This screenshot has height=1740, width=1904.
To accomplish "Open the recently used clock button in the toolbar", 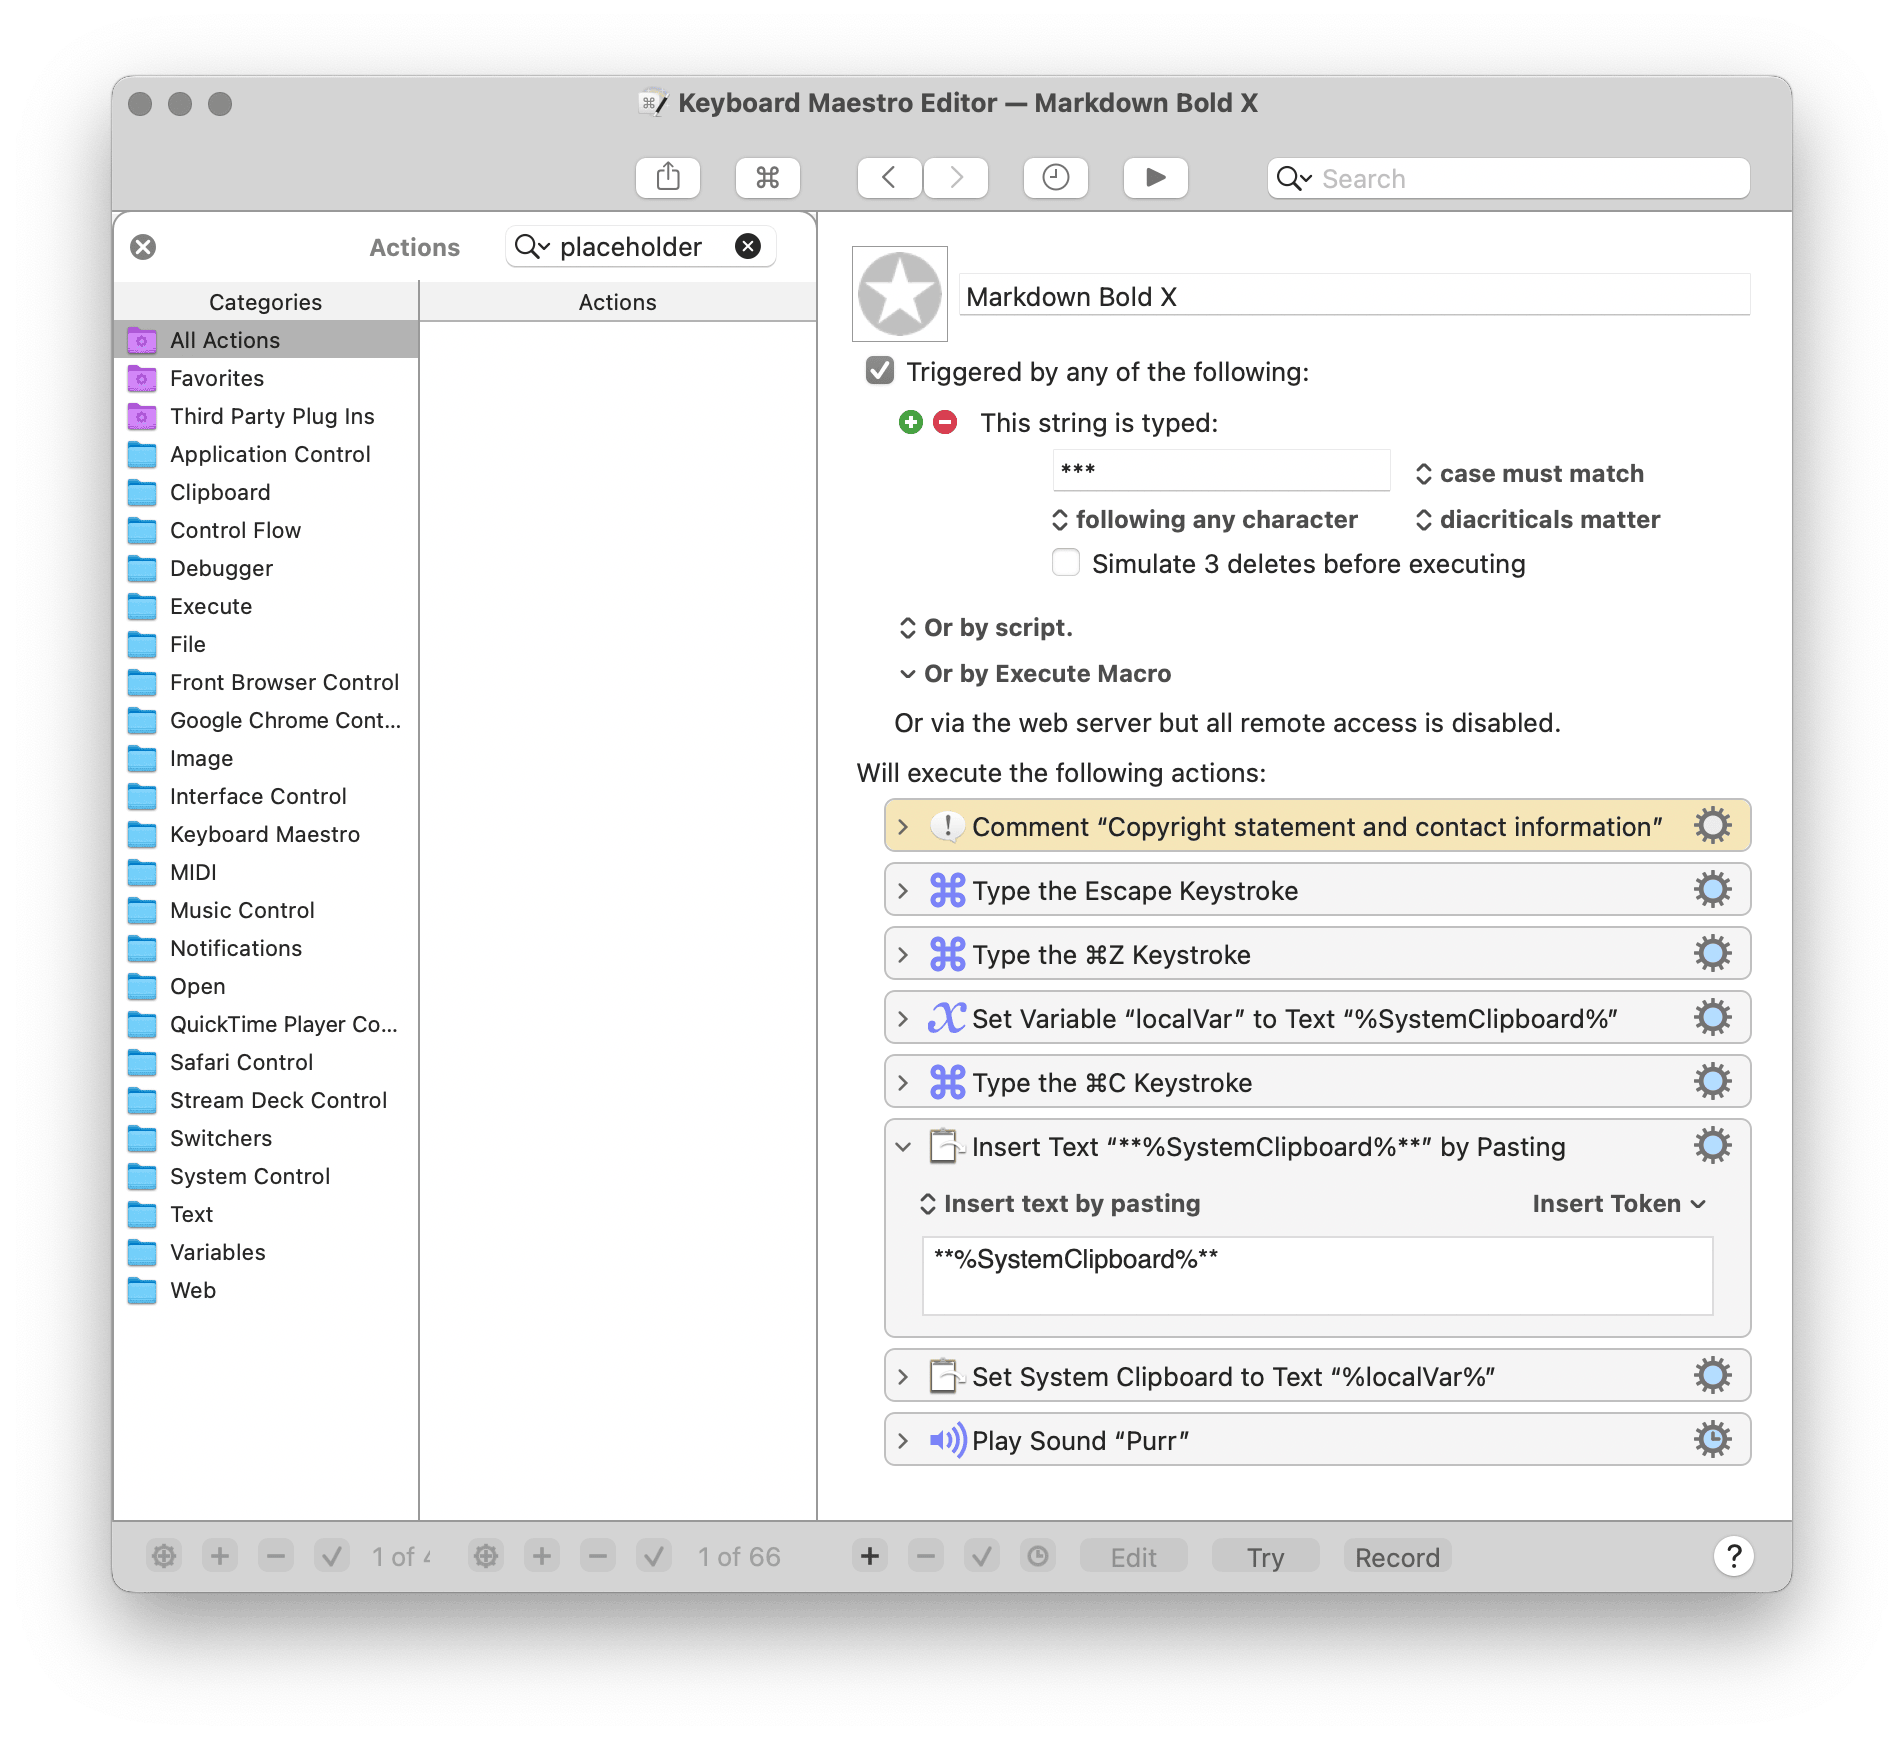I will (x=1056, y=178).
